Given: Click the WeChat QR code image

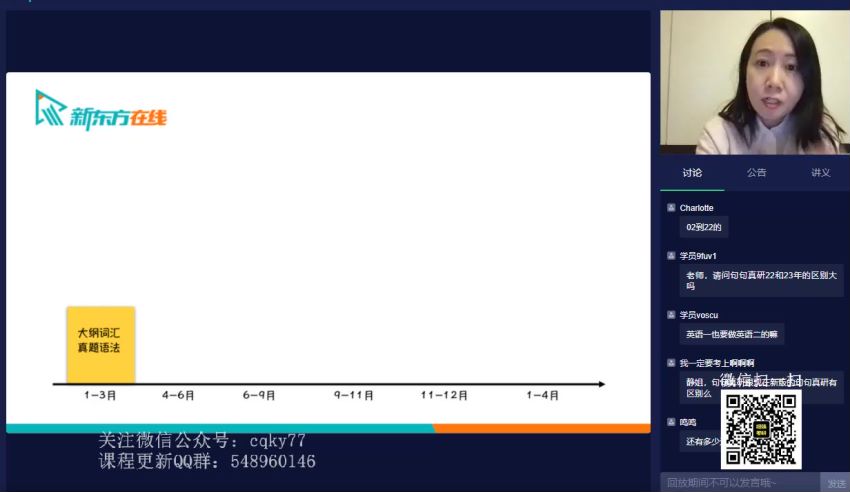Looking at the screenshot, I should pos(761,429).
